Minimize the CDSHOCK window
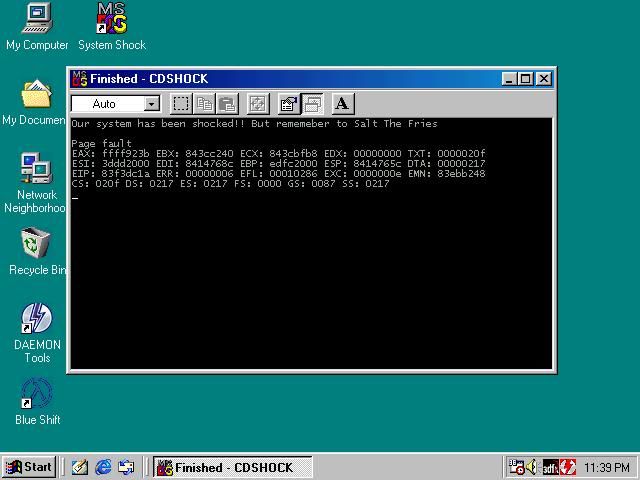 509,79
